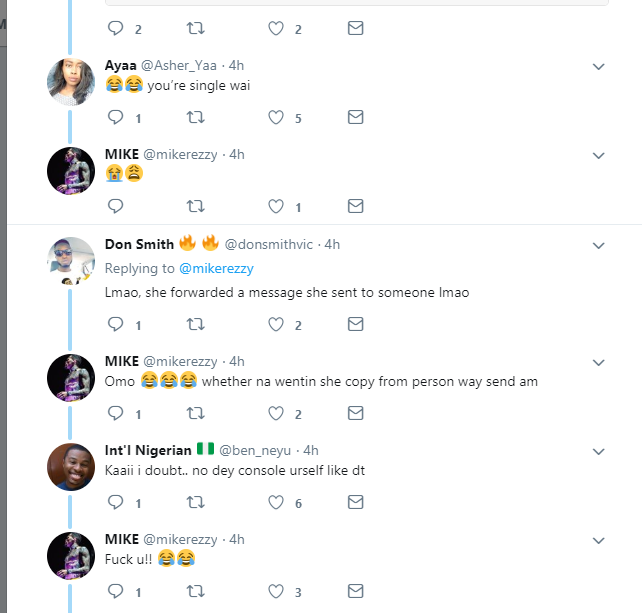The height and width of the screenshot is (613, 642).
Task: Click Ayaa's profile avatar
Action: point(71,82)
